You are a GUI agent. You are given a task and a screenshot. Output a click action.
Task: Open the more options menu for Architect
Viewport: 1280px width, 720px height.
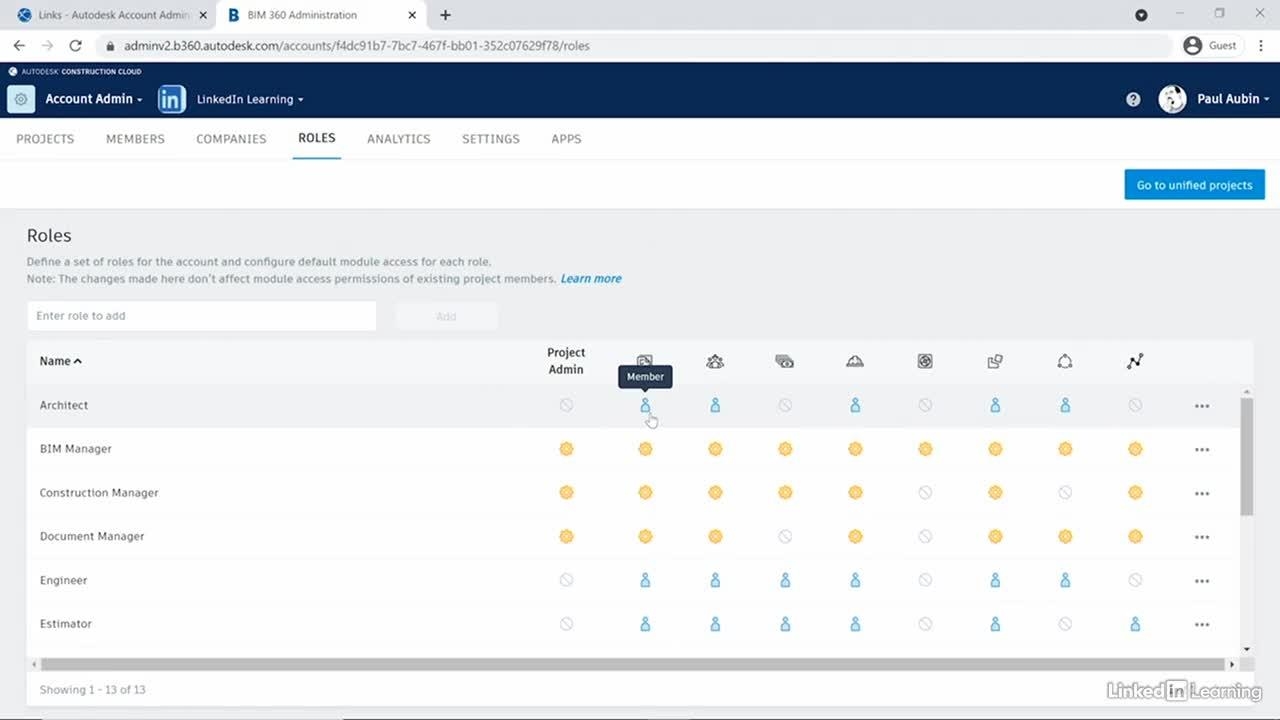tap(1202, 406)
